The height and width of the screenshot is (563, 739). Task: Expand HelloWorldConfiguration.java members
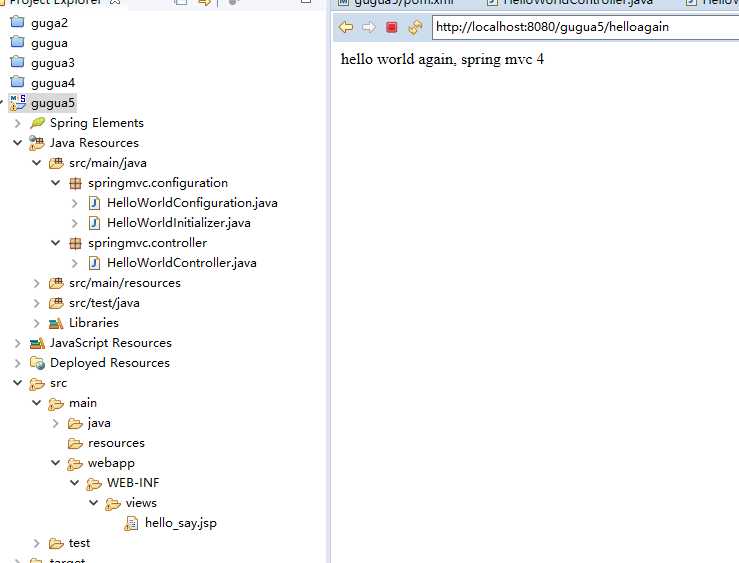pos(74,203)
